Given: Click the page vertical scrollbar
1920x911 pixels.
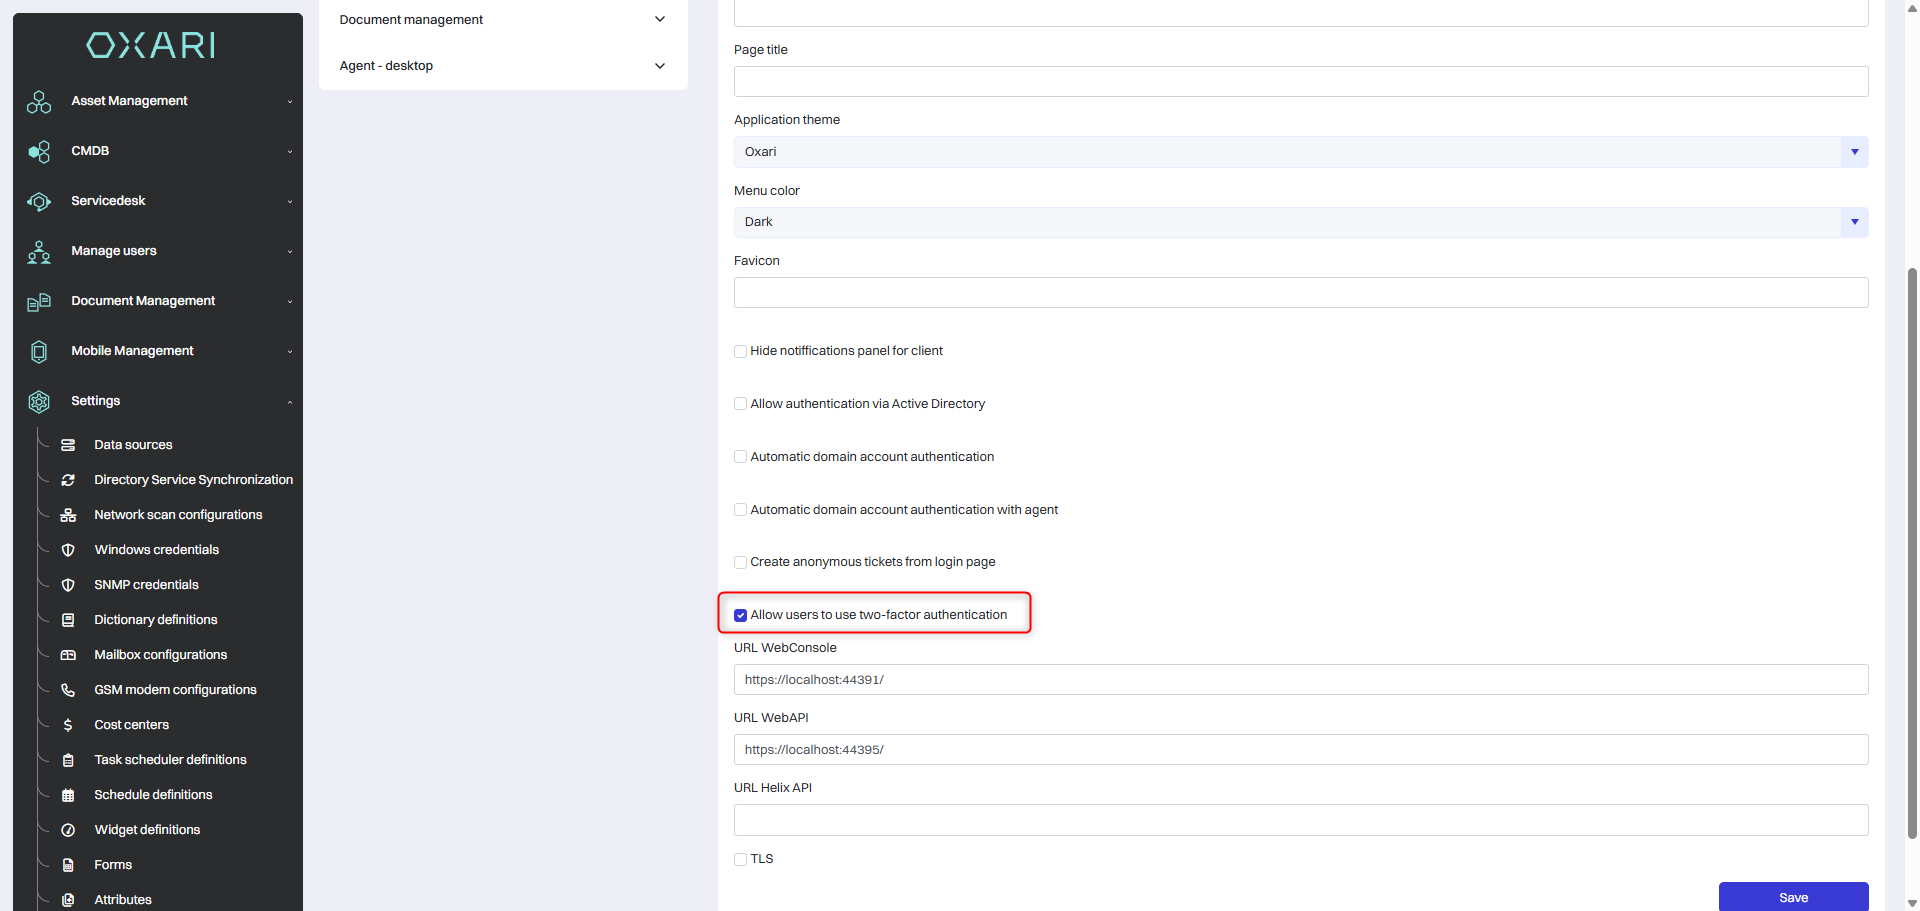Looking at the screenshot, I should coord(1912,550).
